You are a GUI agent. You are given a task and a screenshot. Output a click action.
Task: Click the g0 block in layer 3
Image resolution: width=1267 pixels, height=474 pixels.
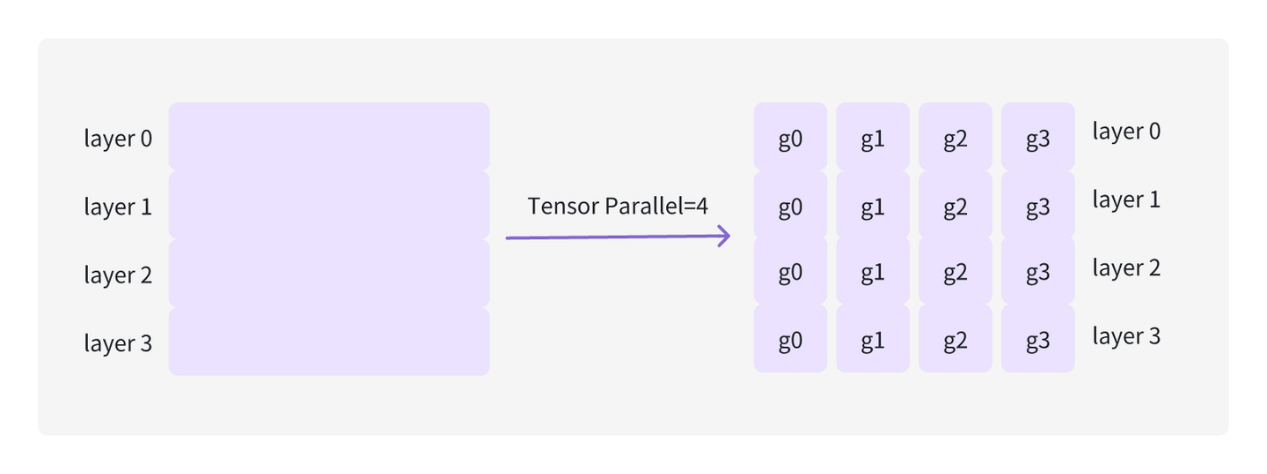790,339
